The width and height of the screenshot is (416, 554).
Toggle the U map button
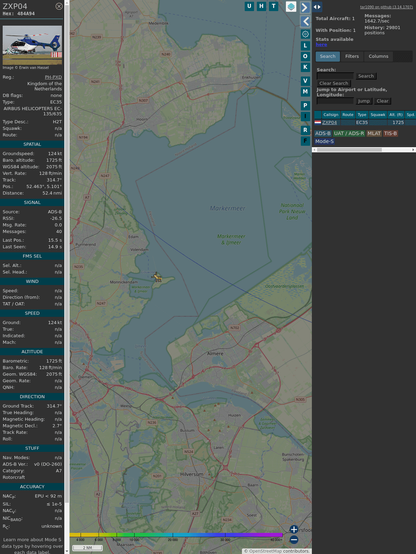pyautogui.click(x=249, y=6)
